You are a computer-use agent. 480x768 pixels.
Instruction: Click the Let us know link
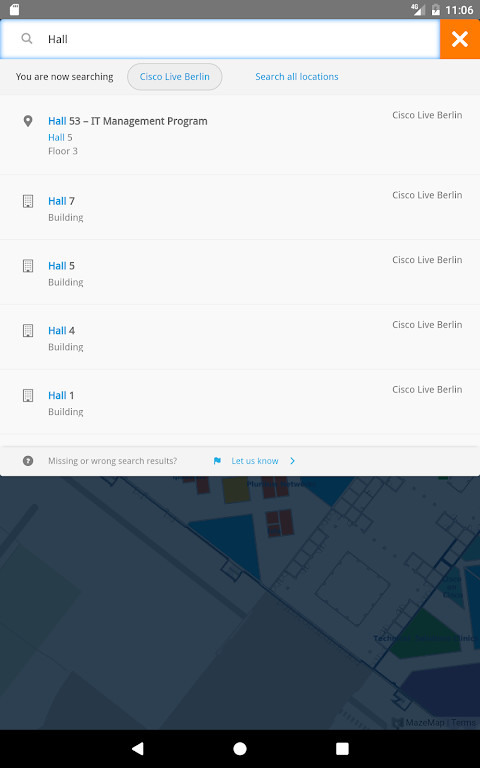coord(255,461)
